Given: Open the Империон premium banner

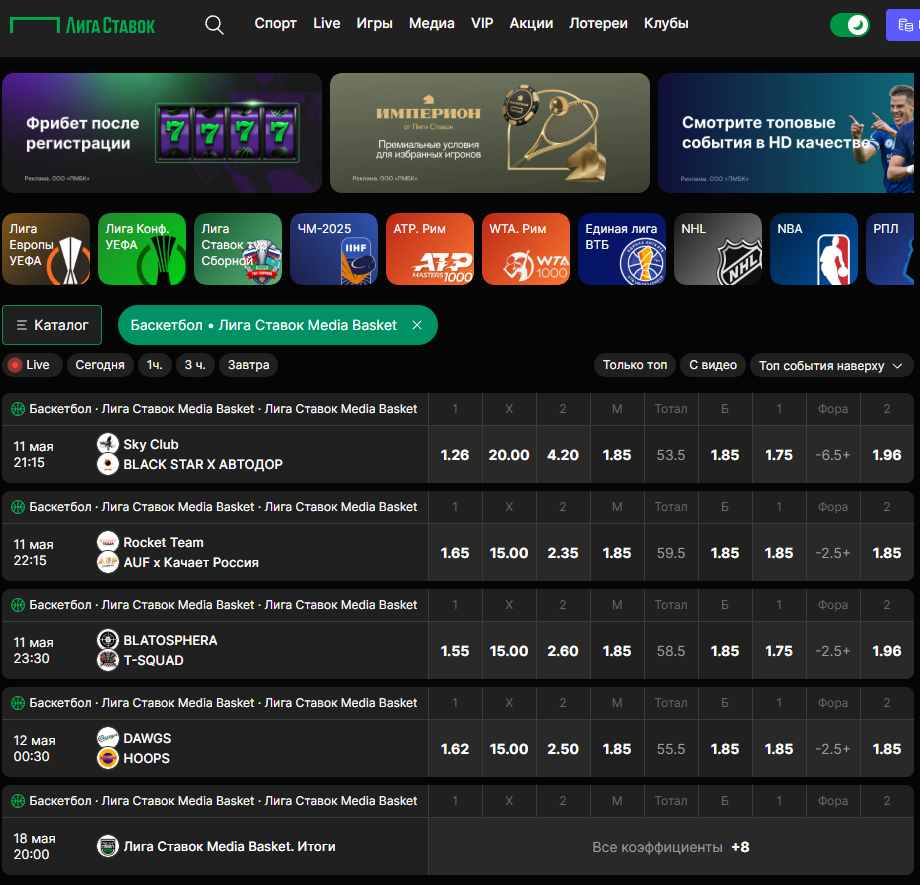Looking at the screenshot, I should 490,133.
